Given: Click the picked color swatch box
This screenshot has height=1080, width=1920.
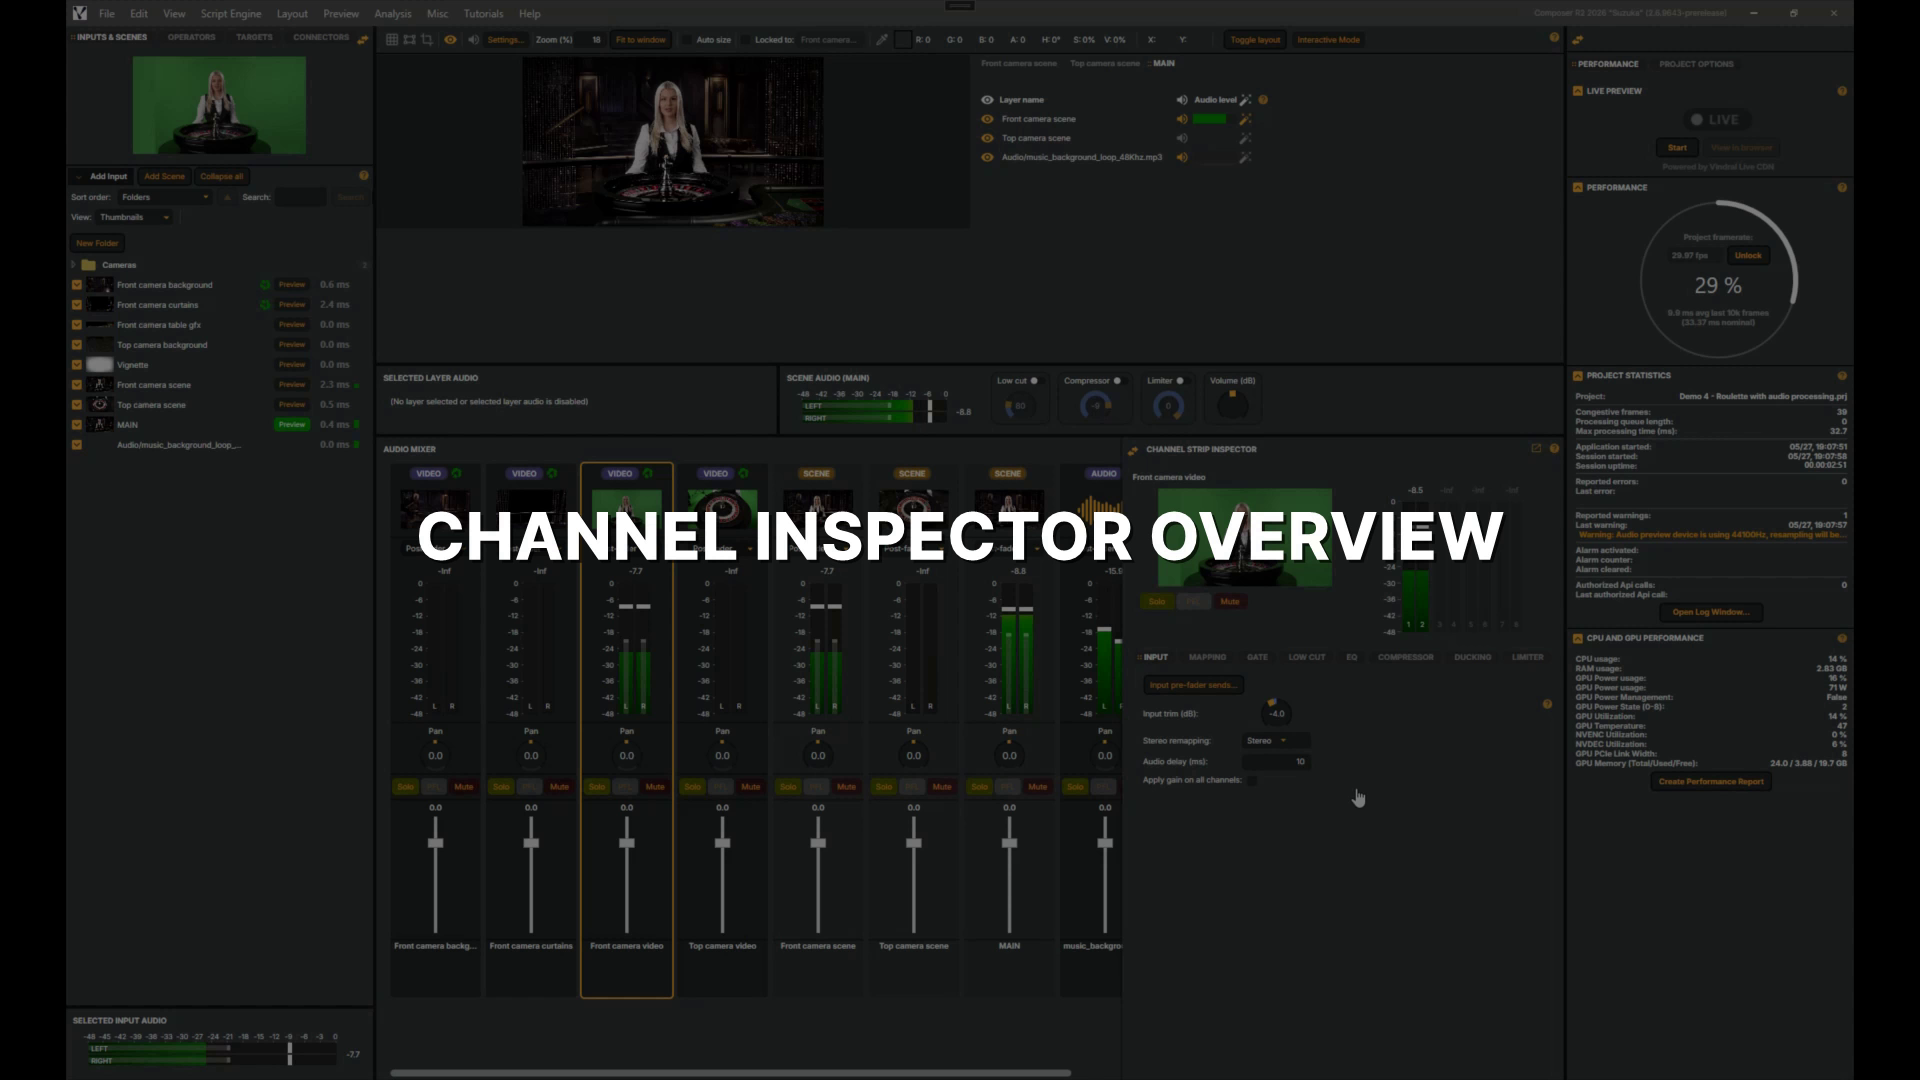Looking at the screenshot, I should pos(903,40).
